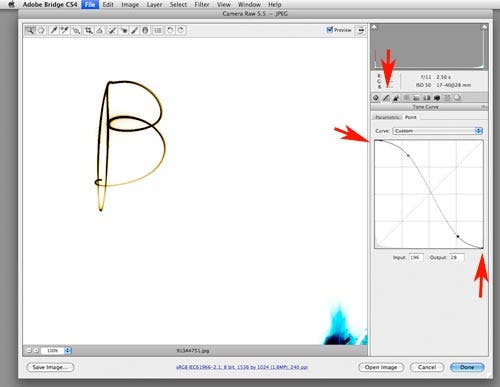Open workflow options sRGB link
Screen dimensions: 500x387
(242, 367)
